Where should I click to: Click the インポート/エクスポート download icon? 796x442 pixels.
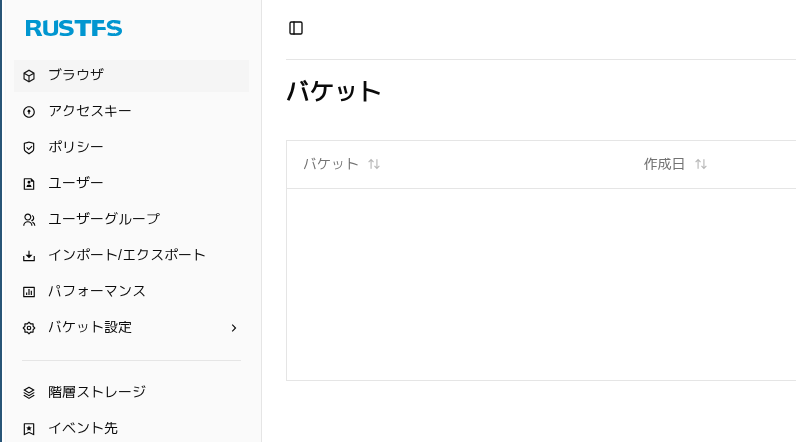tap(29, 256)
